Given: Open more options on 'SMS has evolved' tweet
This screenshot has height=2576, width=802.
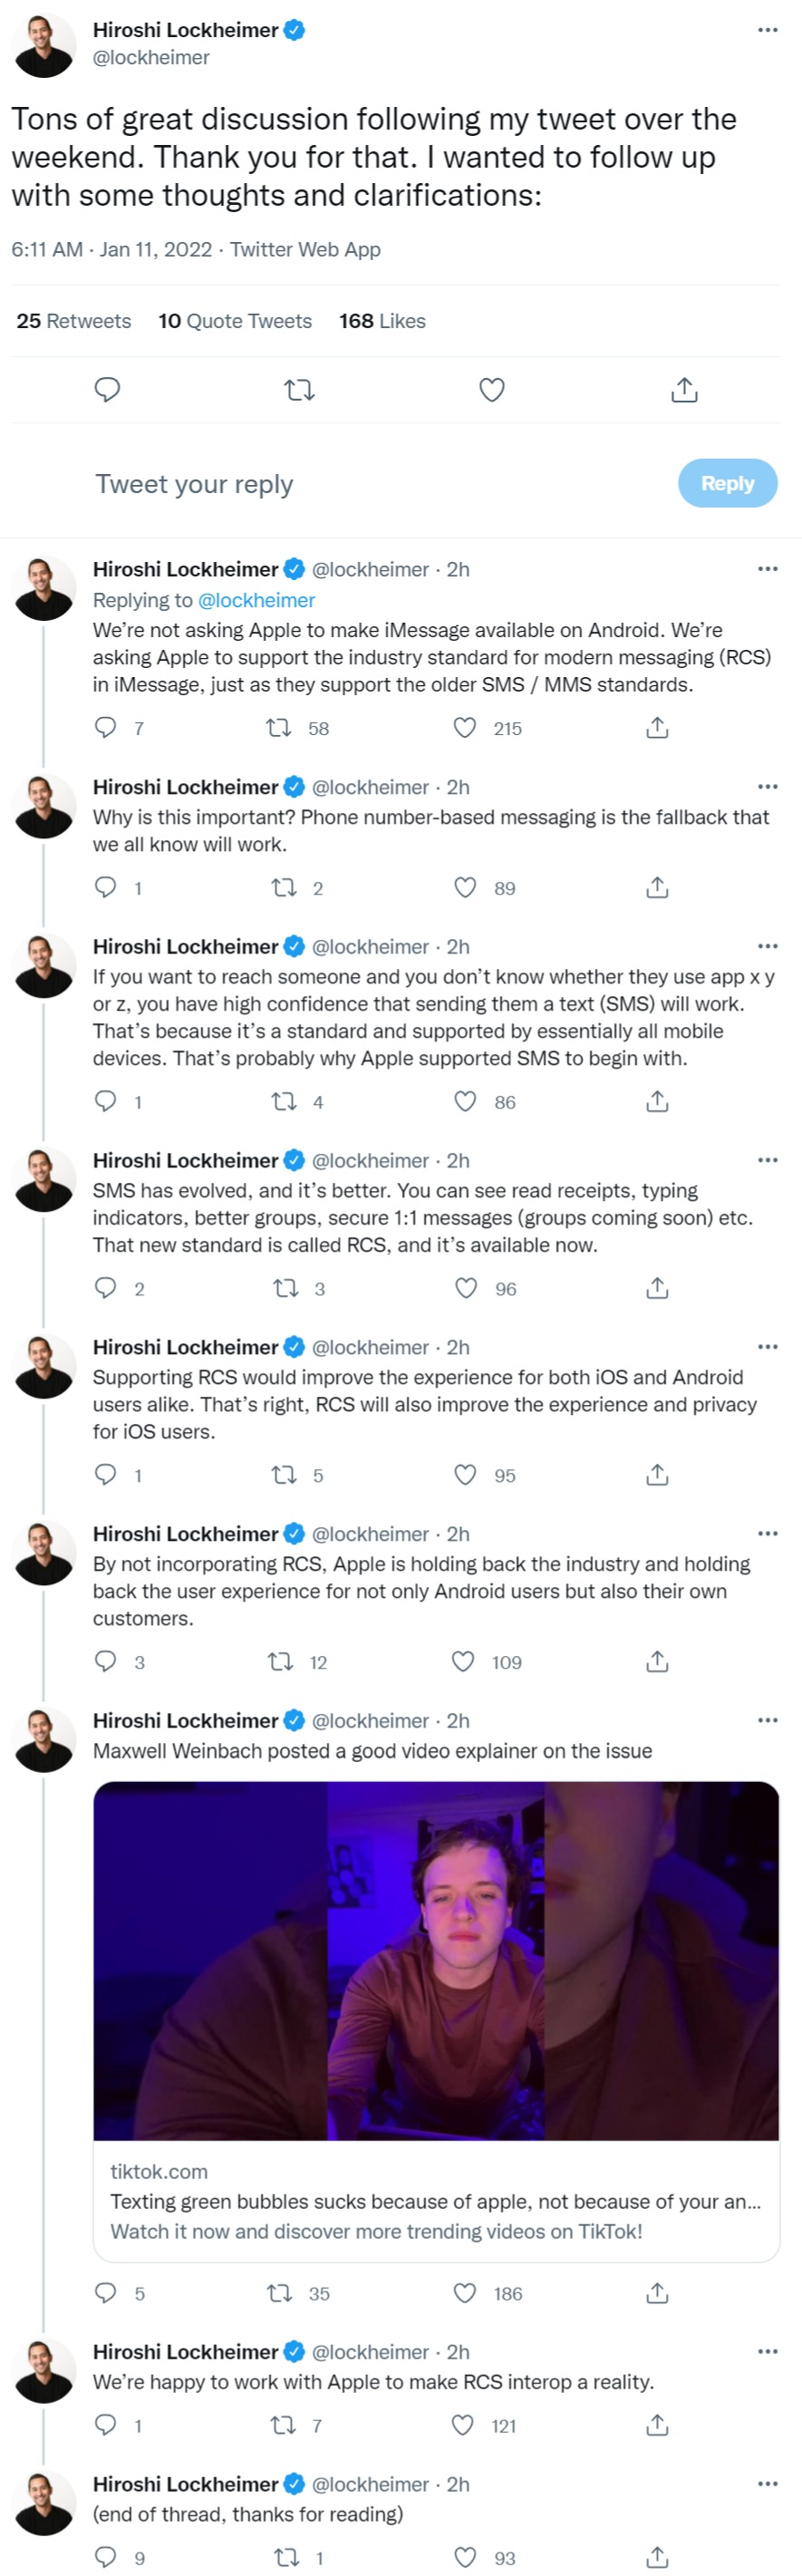Looking at the screenshot, I should pos(767,1160).
